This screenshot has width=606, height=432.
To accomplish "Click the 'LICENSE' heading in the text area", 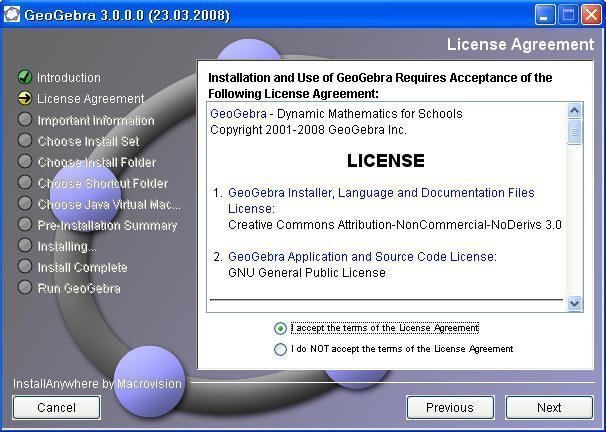I will click(x=386, y=161).
